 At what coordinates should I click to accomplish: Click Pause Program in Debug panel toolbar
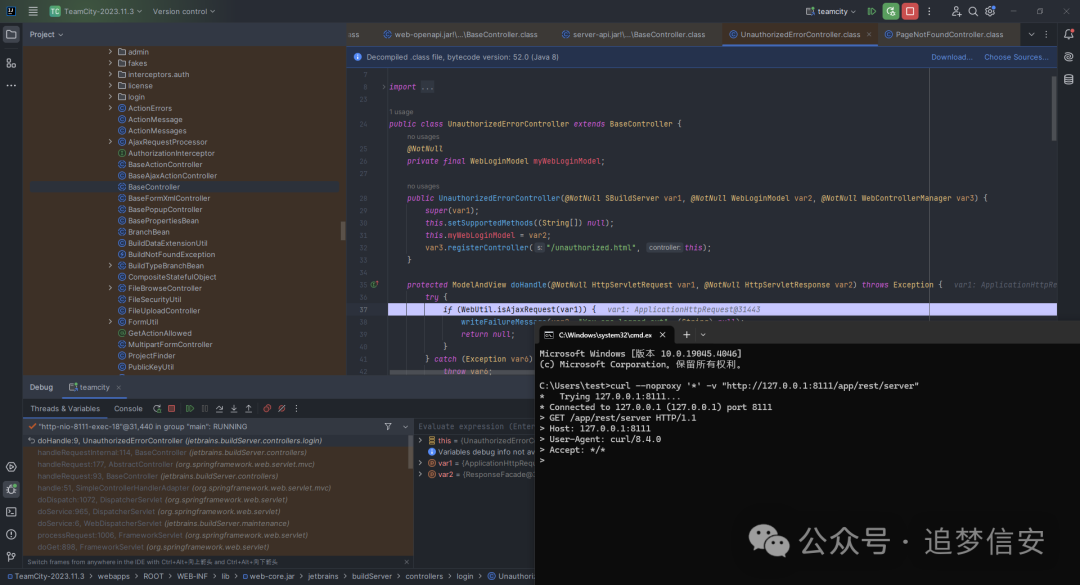coord(205,409)
